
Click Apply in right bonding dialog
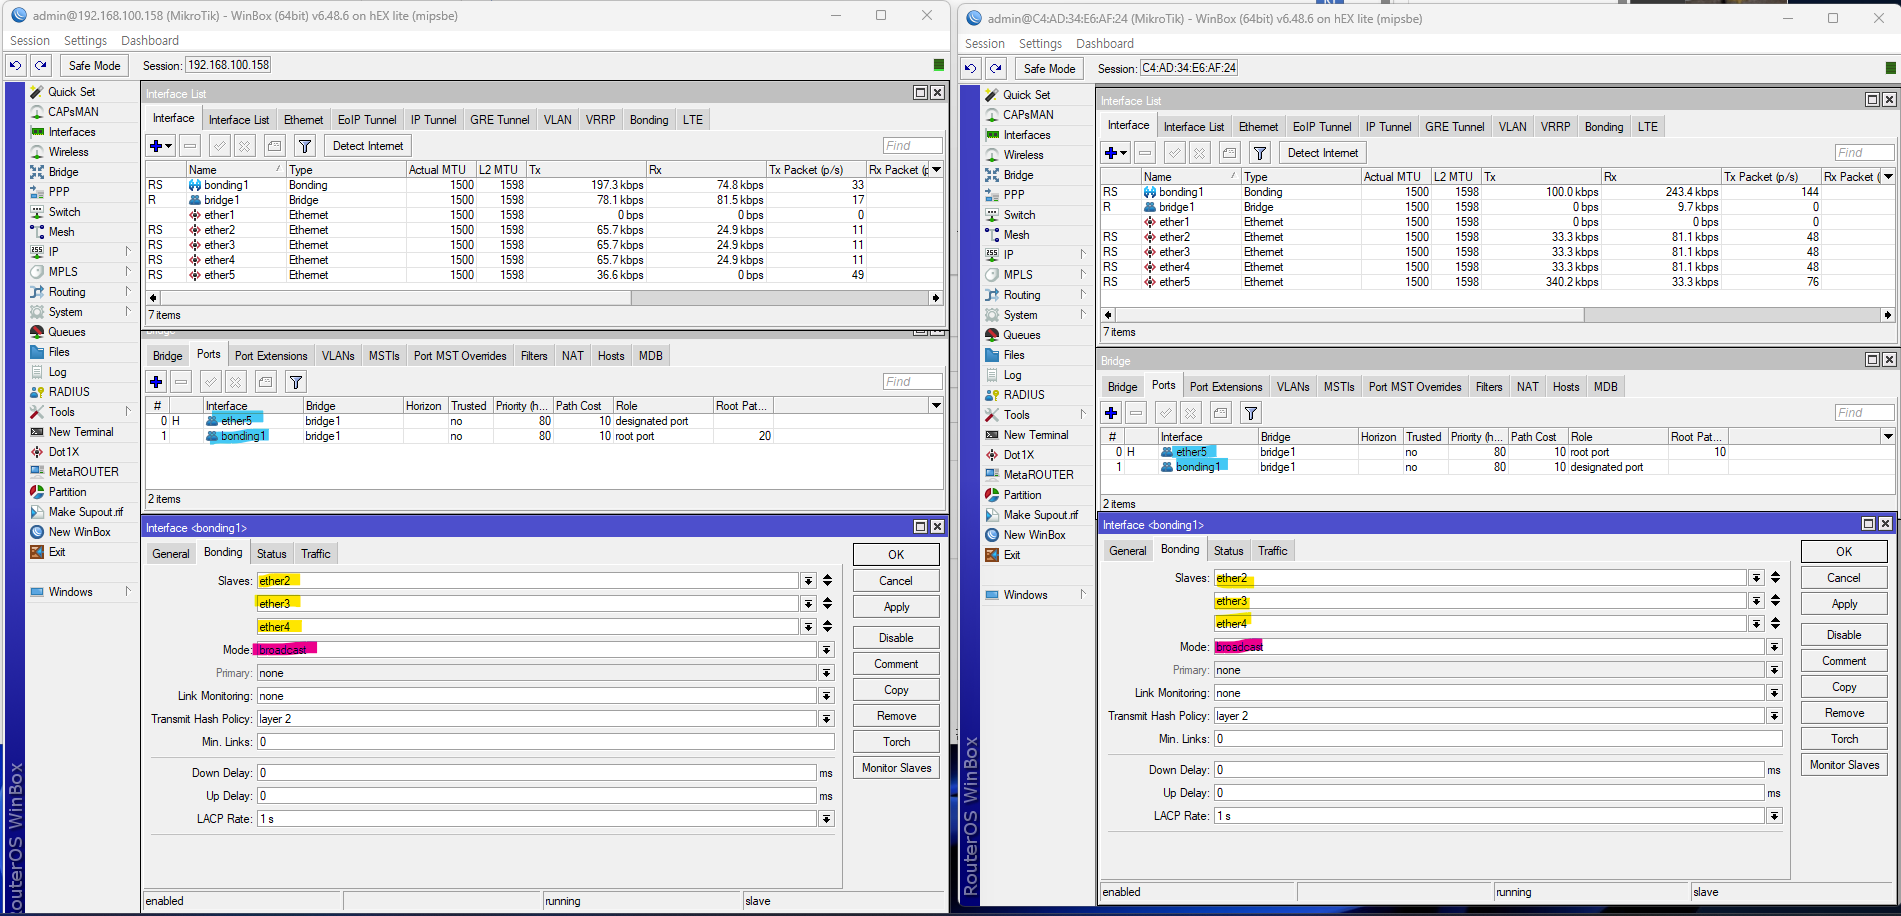coord(1844,604)
